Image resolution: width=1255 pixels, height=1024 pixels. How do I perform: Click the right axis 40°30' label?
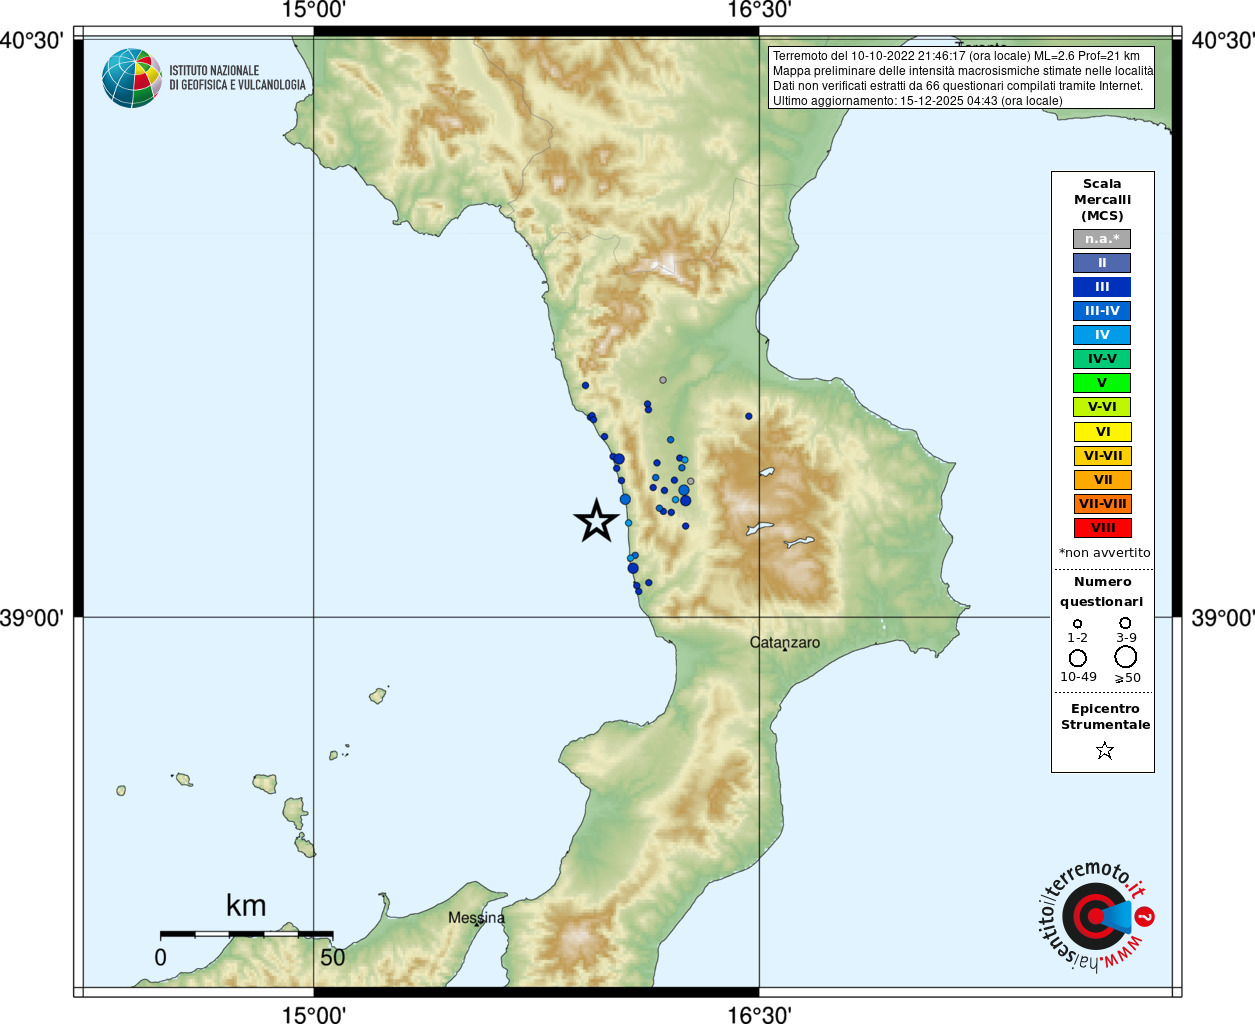click(x=1222, y=41)
